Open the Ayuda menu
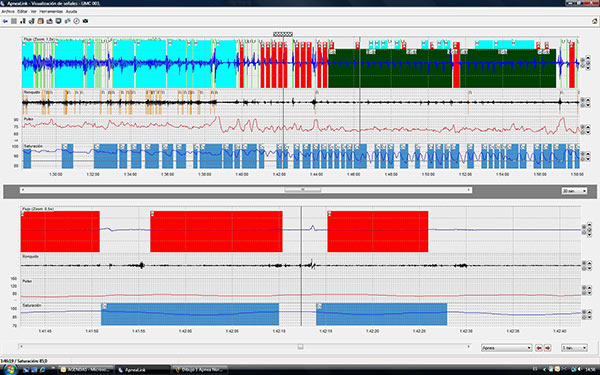600x375 pixels. pyautogui.click(x=71, y=11)
